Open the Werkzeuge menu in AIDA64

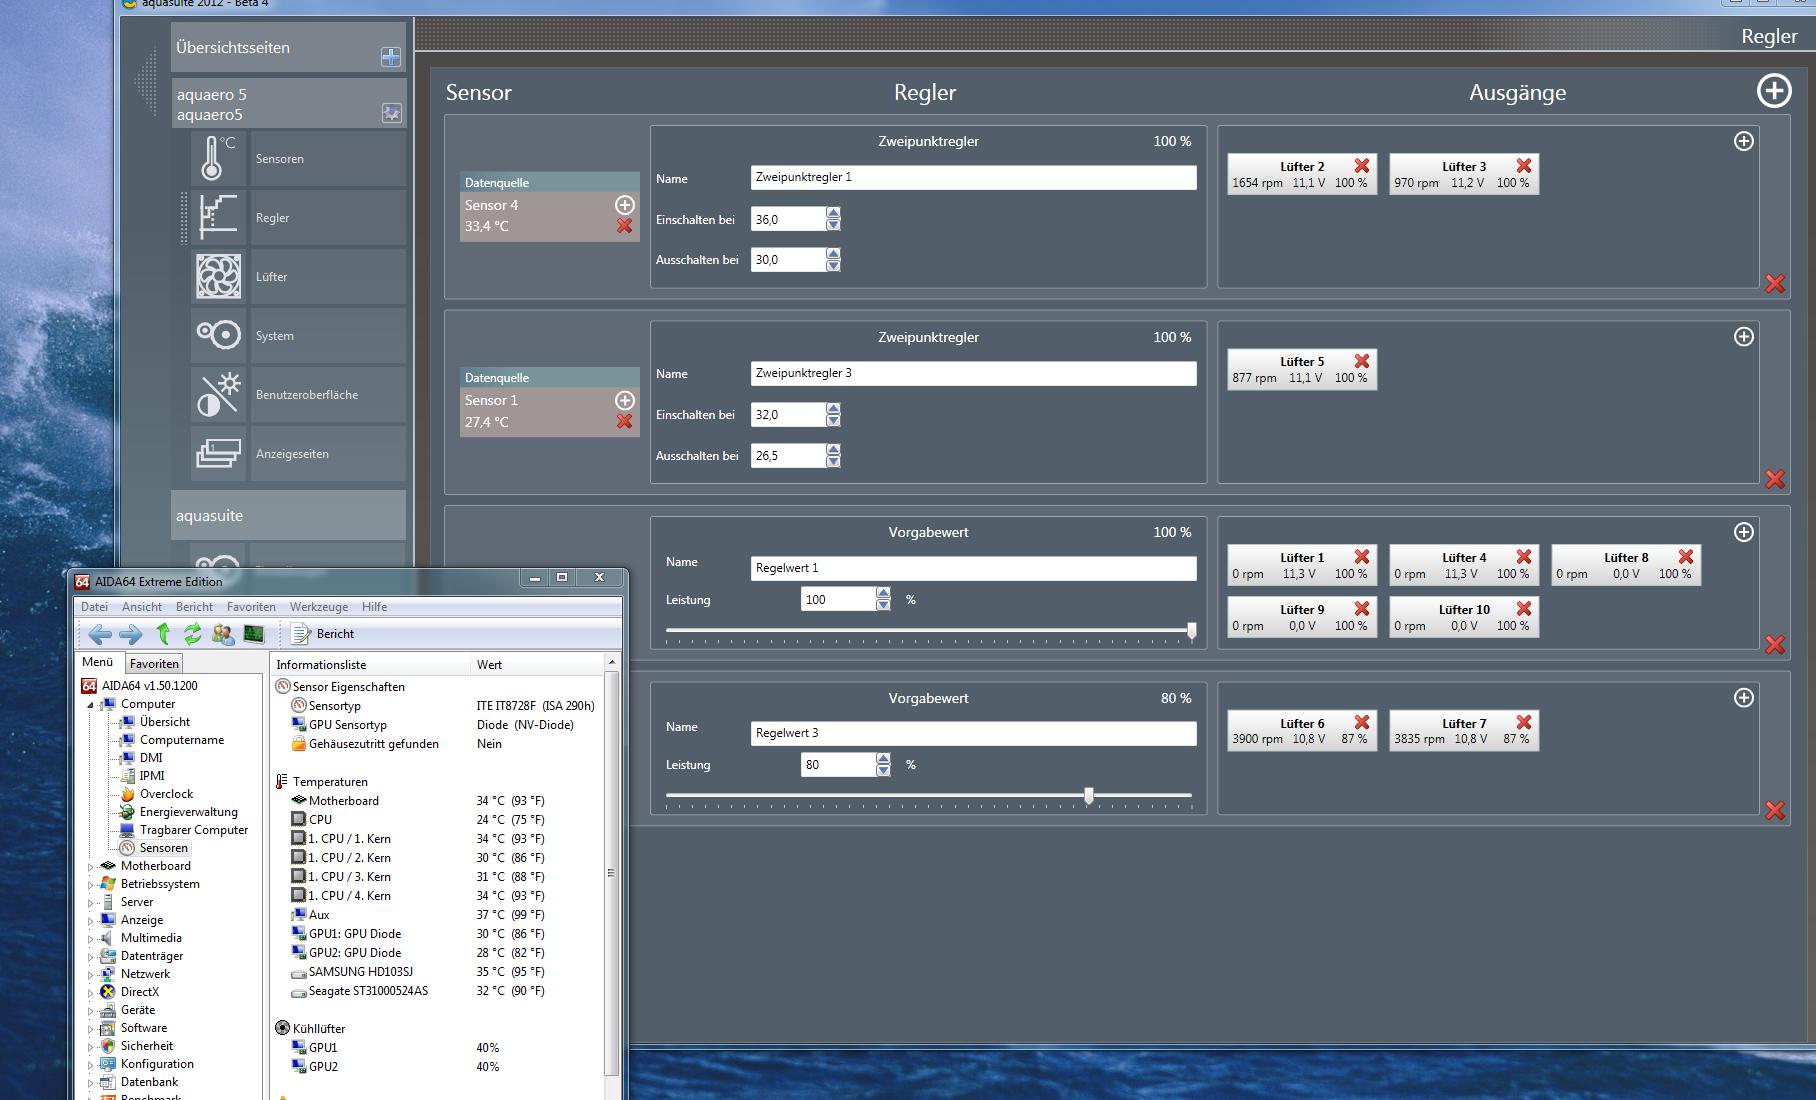pyautogui.click(x=318, y=607)
